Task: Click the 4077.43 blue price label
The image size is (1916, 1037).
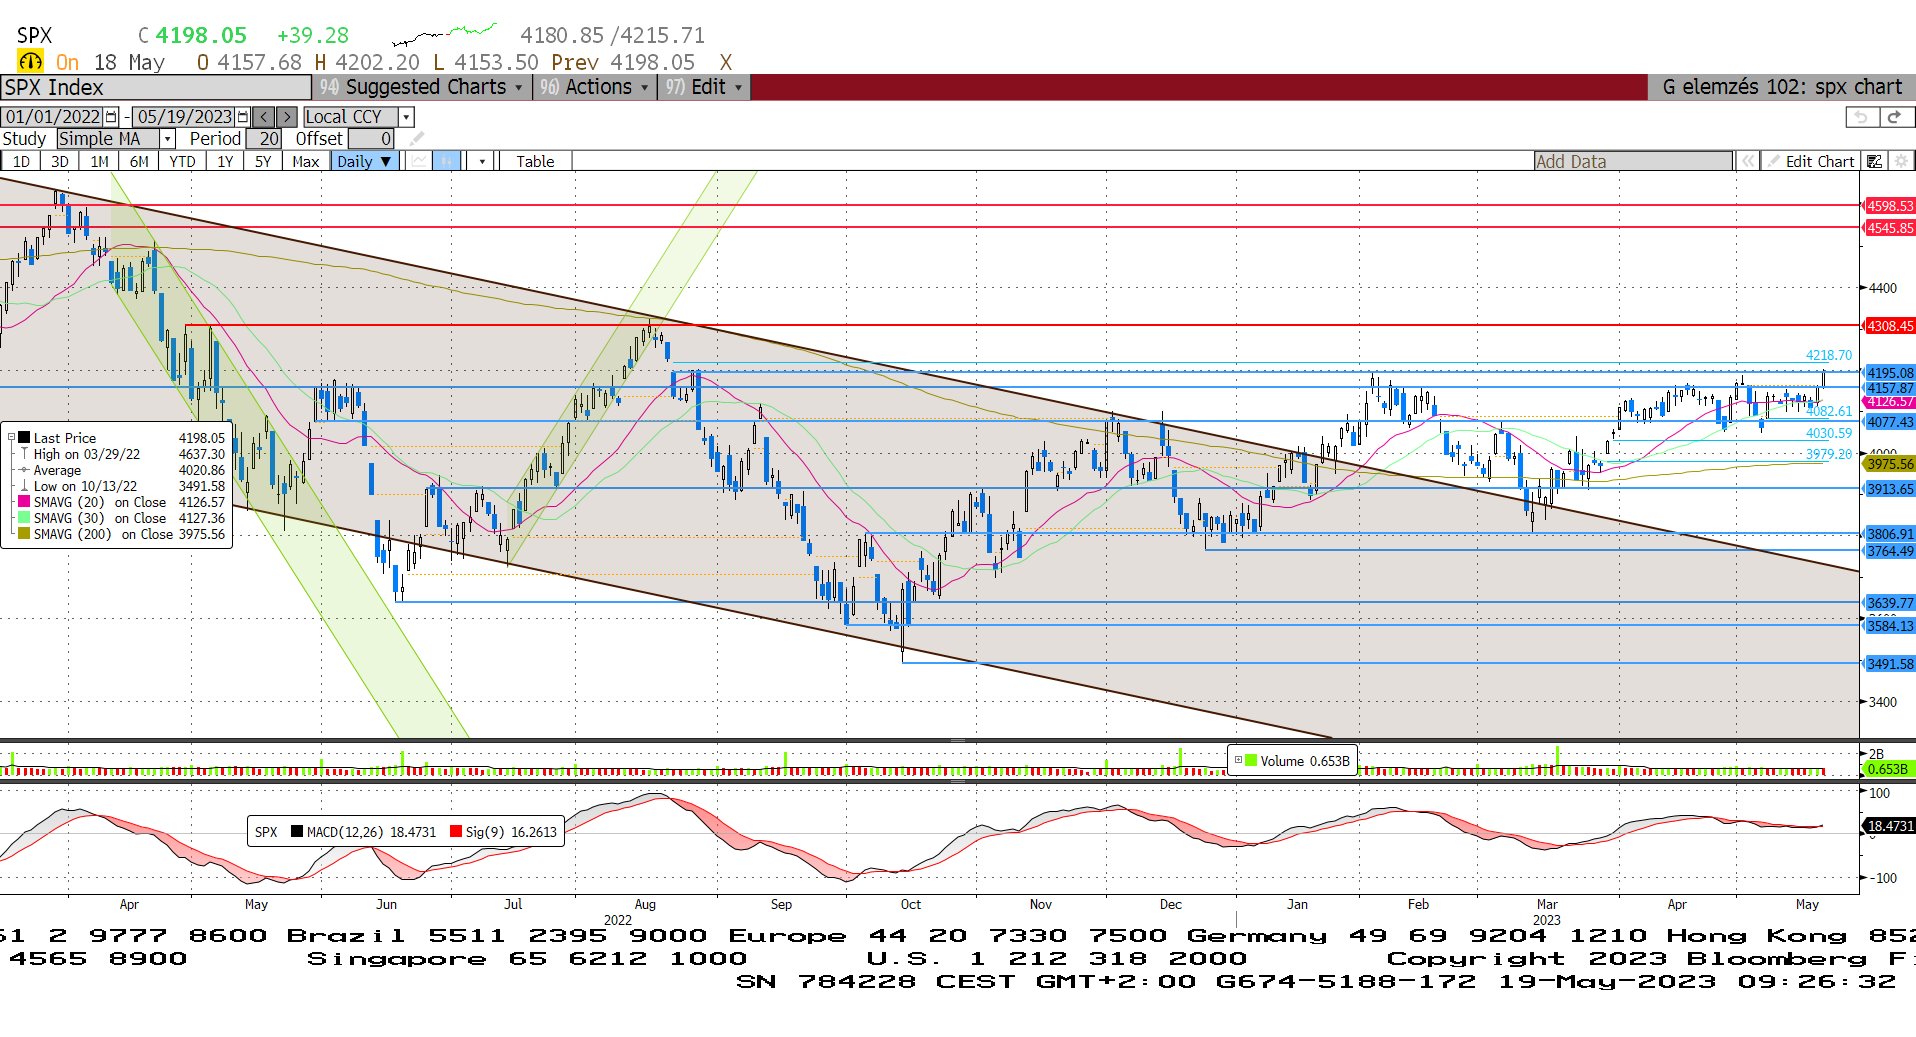Action: [x=1889, y=422]
